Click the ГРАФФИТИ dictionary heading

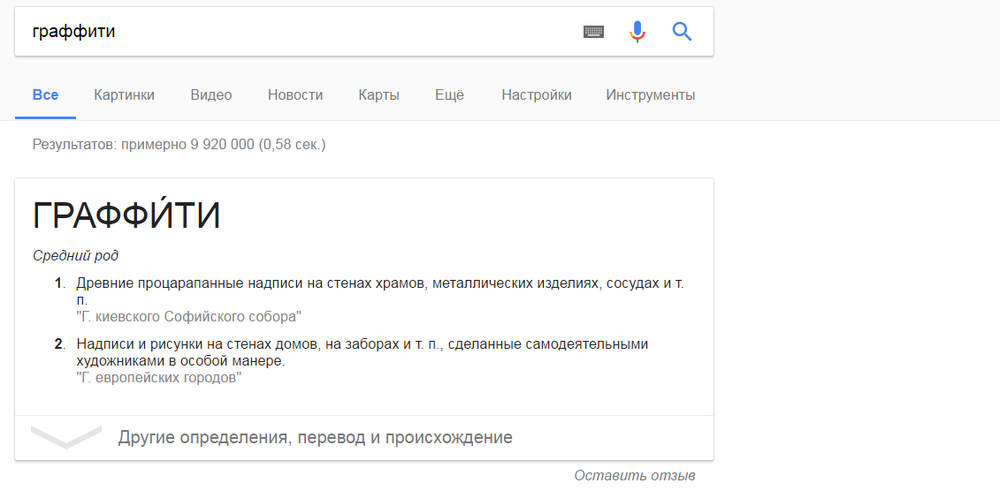point(127,217)
